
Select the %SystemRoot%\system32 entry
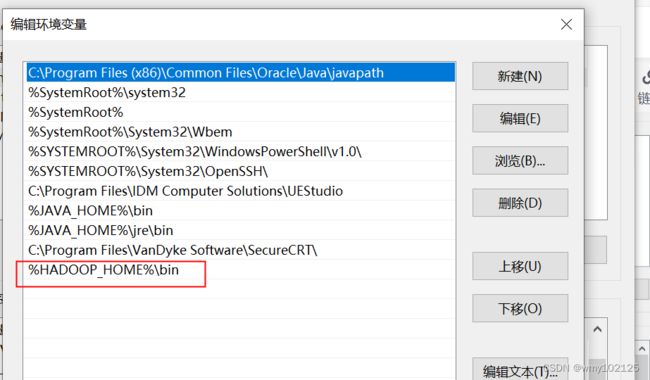(x=240, y=92)
